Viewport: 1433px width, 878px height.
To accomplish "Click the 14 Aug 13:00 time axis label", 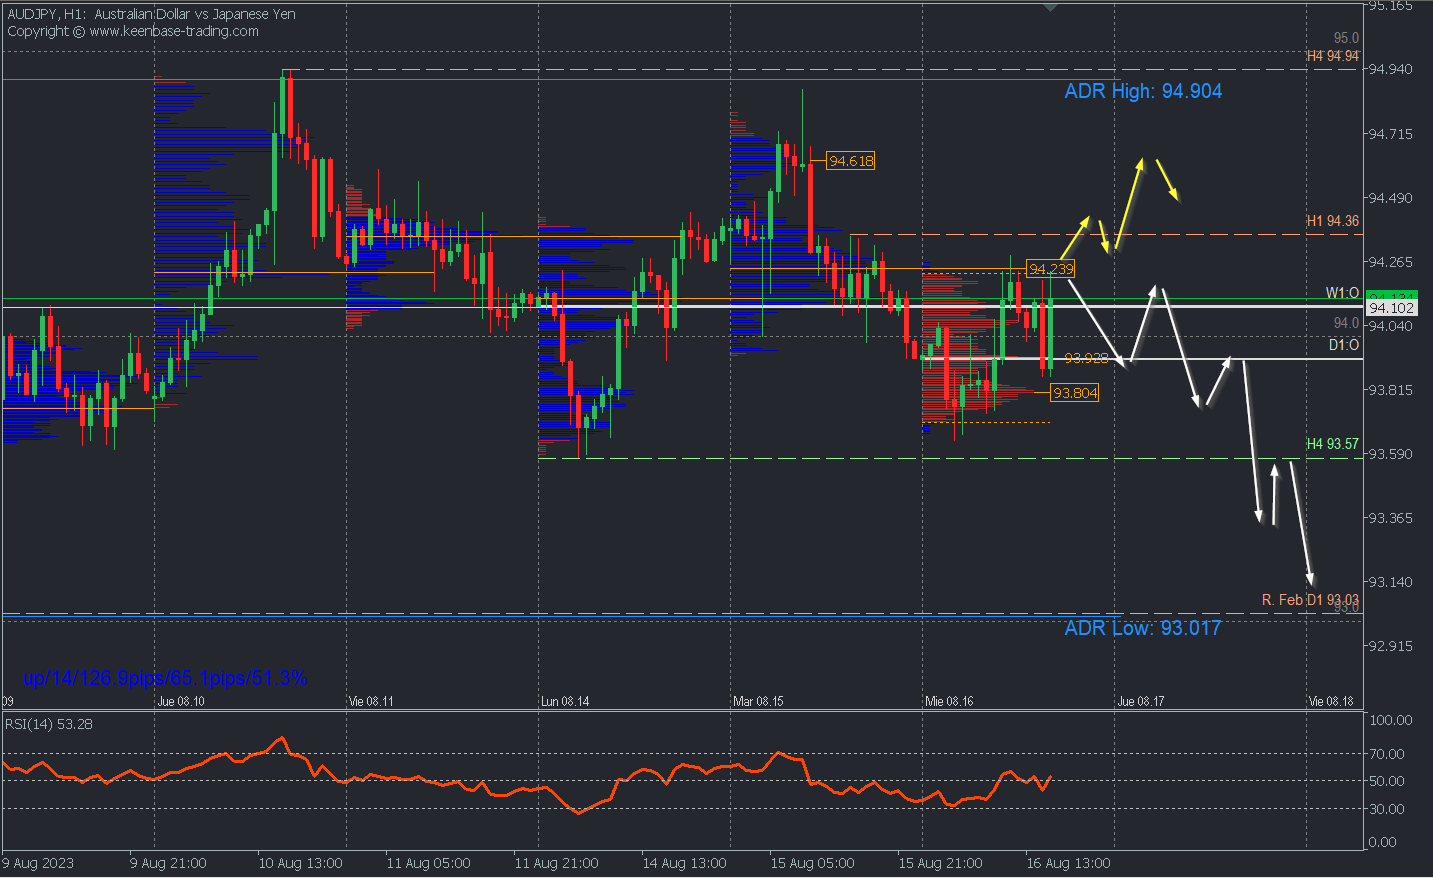I will 684,863.
